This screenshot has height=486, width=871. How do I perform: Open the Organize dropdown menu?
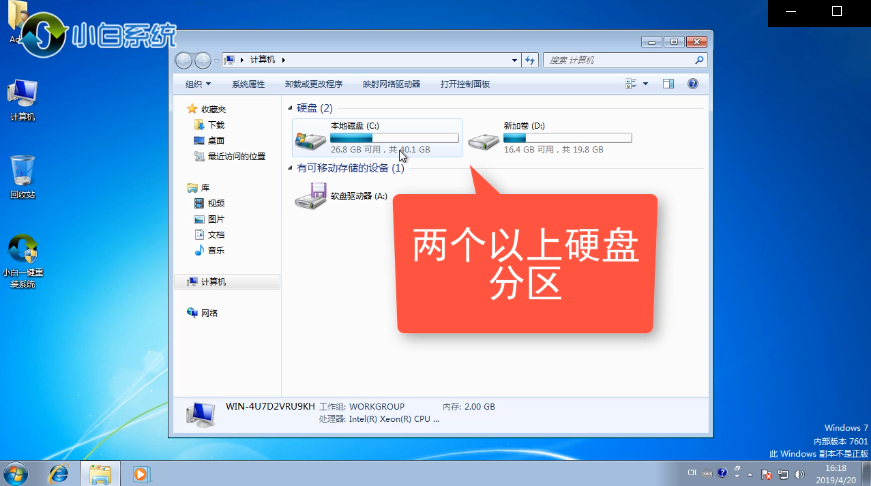click(x=198, y=84)
